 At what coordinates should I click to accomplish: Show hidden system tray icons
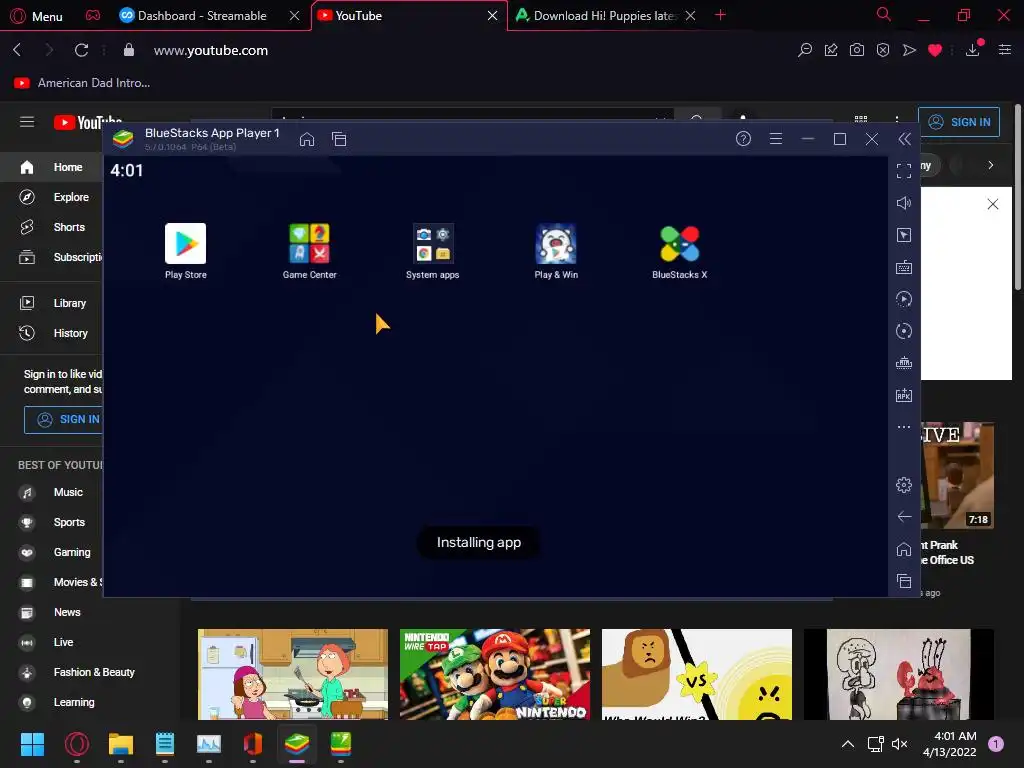coord(848,744)
